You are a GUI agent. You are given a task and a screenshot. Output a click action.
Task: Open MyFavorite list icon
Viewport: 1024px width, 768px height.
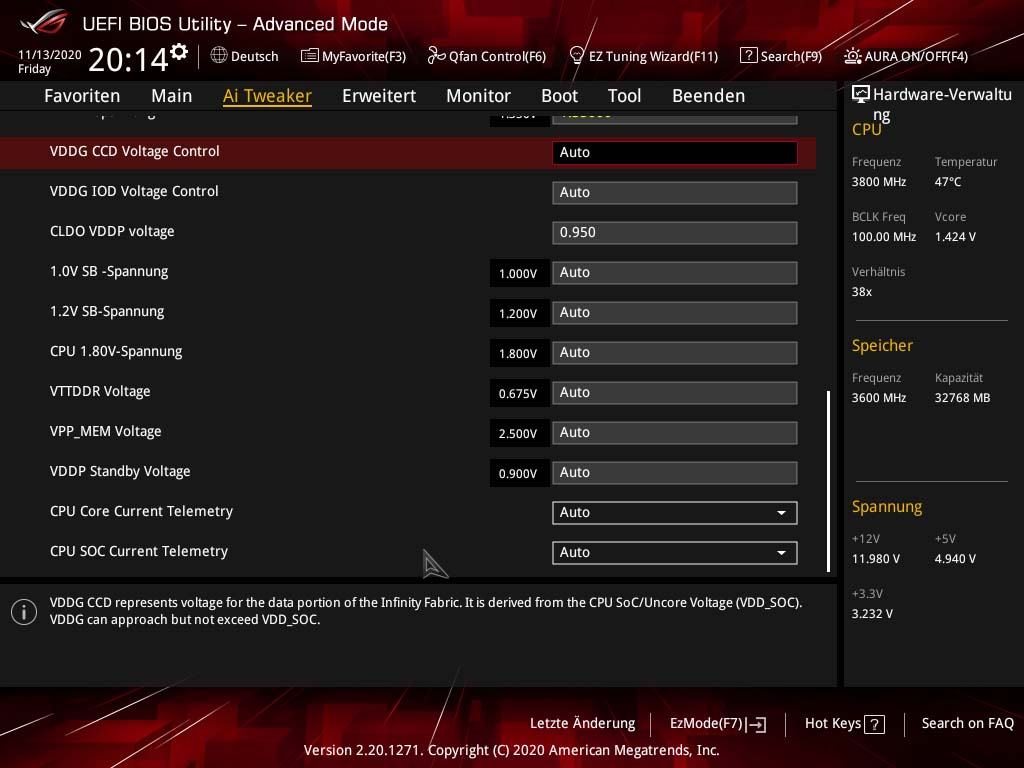(310, 56)
